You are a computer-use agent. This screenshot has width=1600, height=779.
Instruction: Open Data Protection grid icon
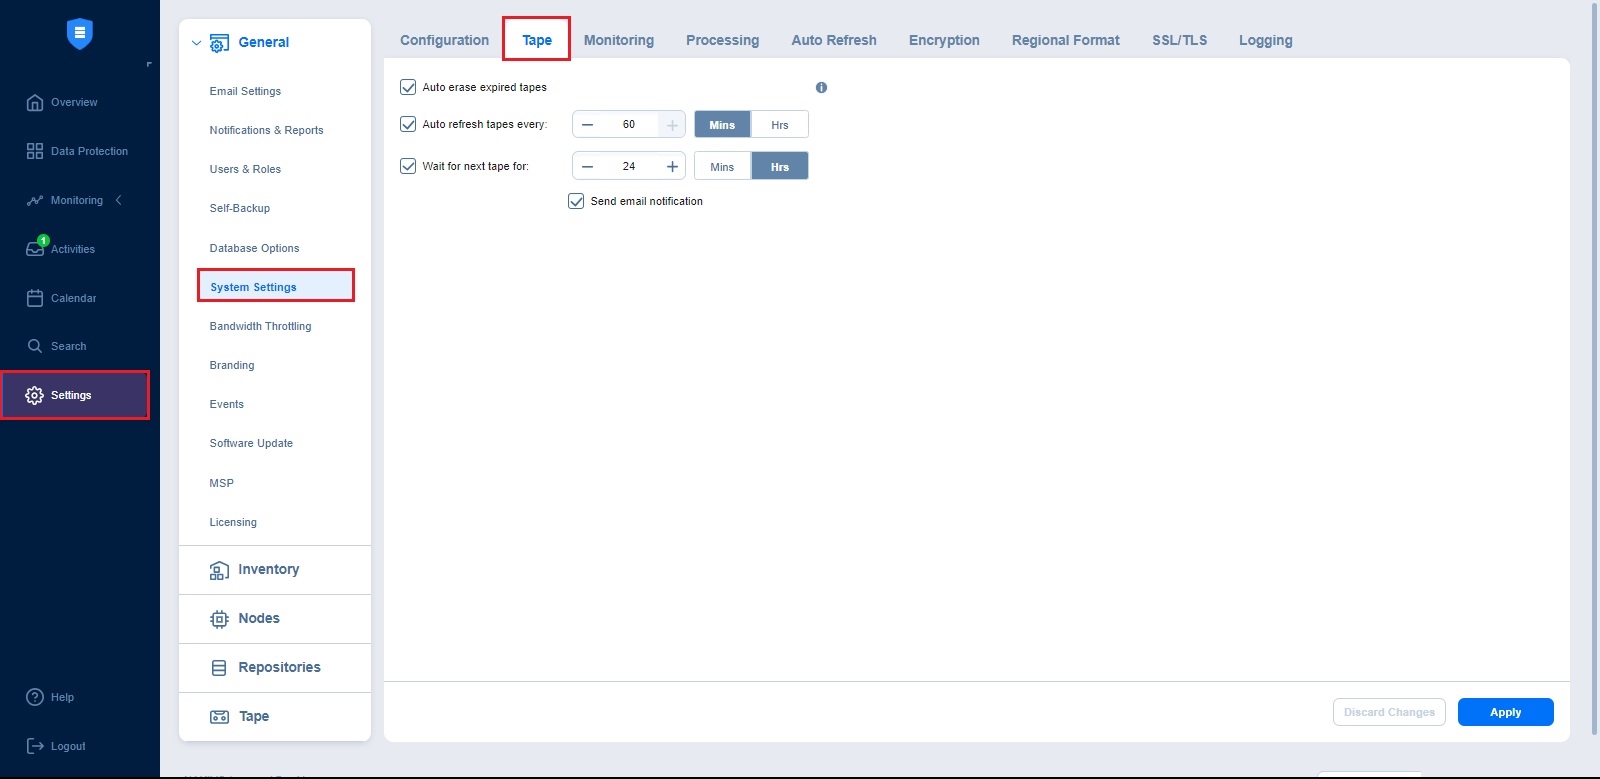click(x=35, y=151)
